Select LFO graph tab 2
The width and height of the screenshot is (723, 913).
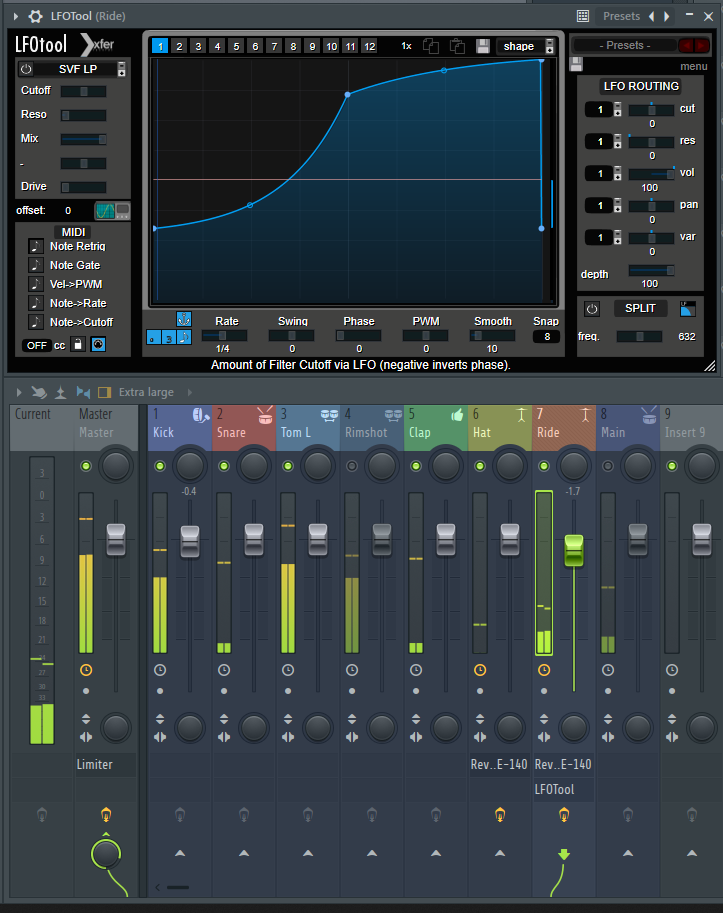179,46
